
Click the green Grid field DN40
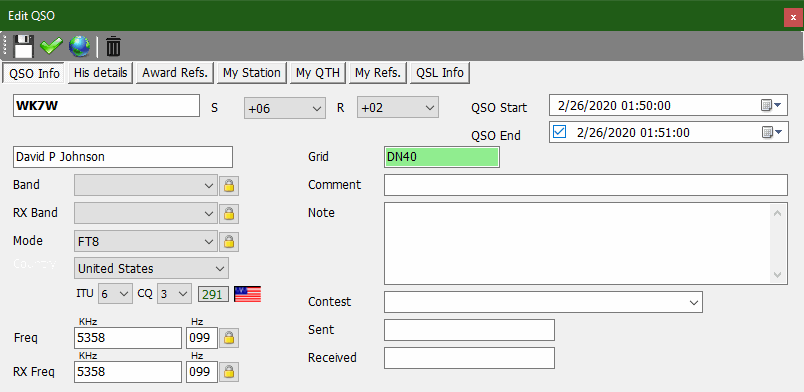tap(441, 158)
